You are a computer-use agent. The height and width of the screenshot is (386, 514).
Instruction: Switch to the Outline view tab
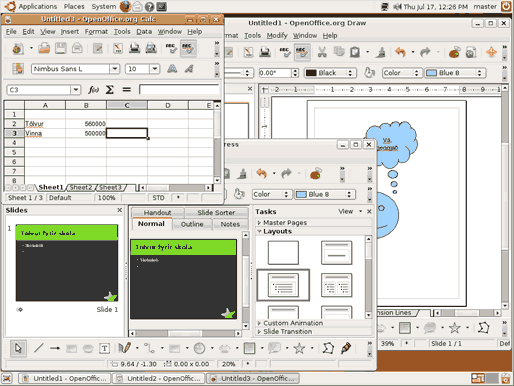[x=192, y=224]
